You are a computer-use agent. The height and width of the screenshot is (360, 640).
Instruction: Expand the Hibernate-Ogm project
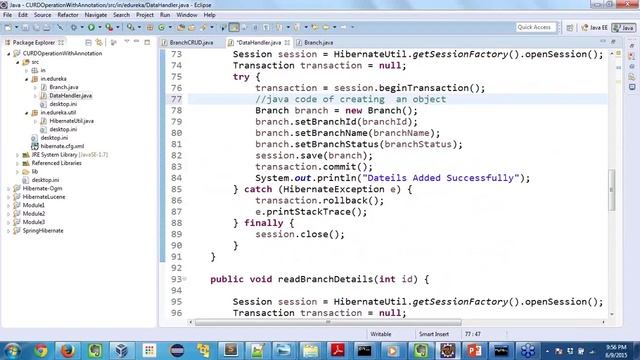(x=9, y=189)
